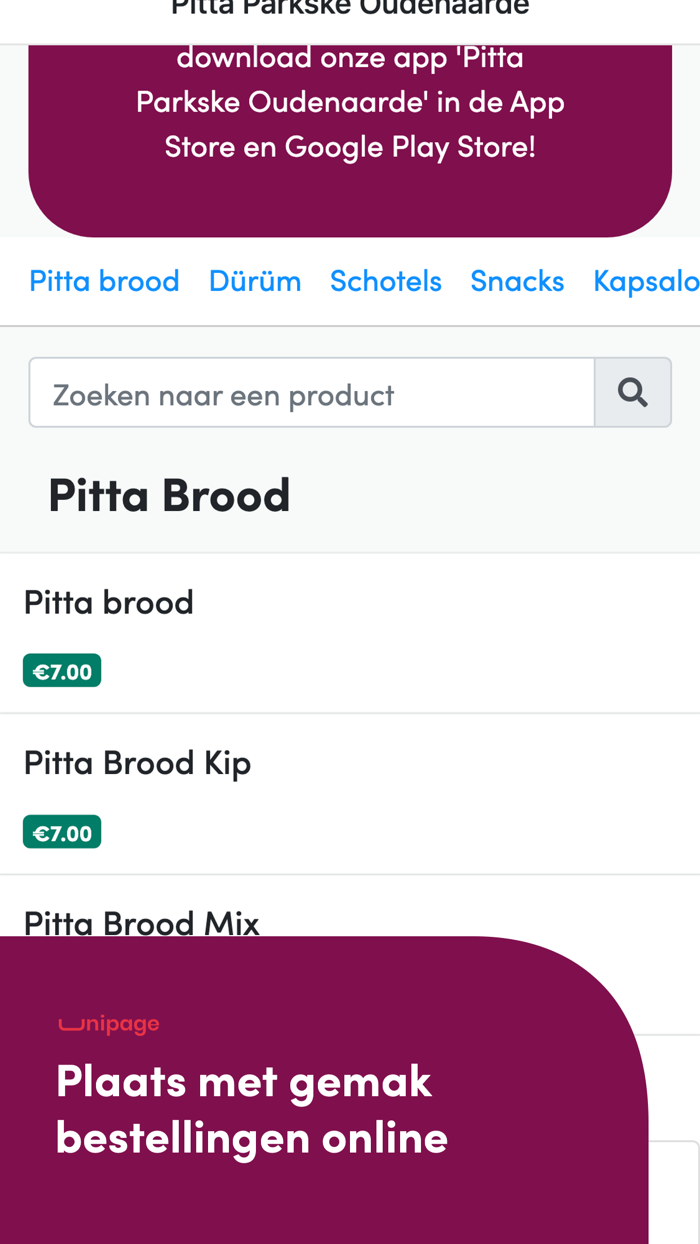Click the restaurant name 'Pitta Parkske Oudenaarde'
Image resolution: width=700 pixels, height=1244 pixels.
pyautogui.click(x=350, y=8)
